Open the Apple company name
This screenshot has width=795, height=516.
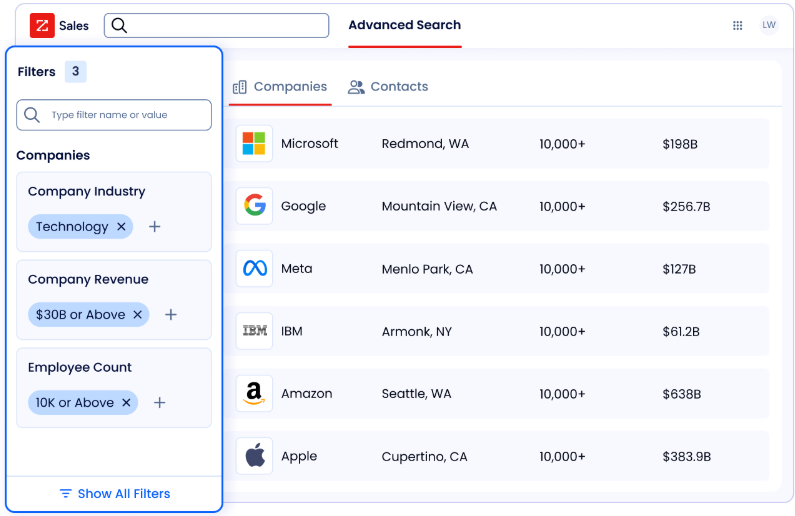(299, 457)
